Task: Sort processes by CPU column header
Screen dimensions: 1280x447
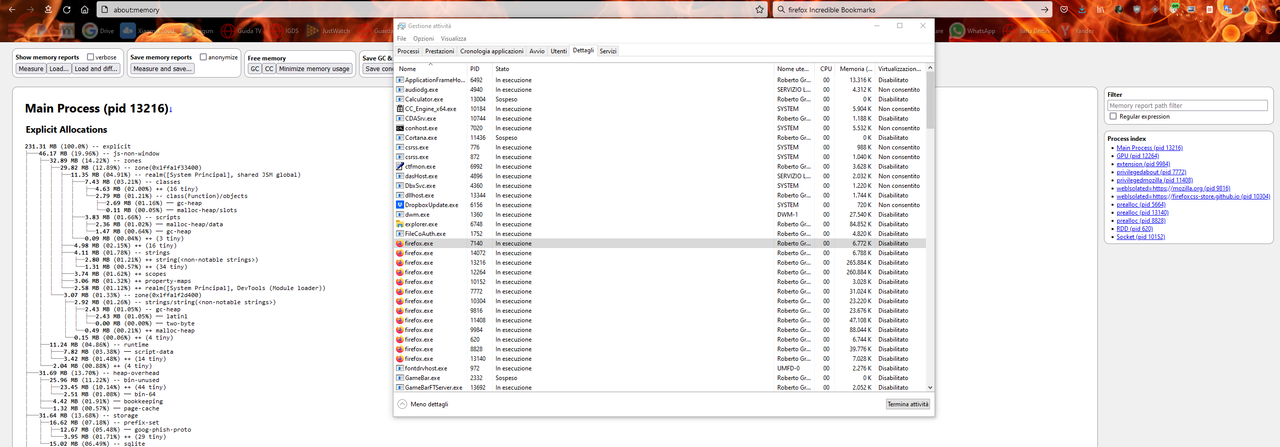Action: click(826, 68)
